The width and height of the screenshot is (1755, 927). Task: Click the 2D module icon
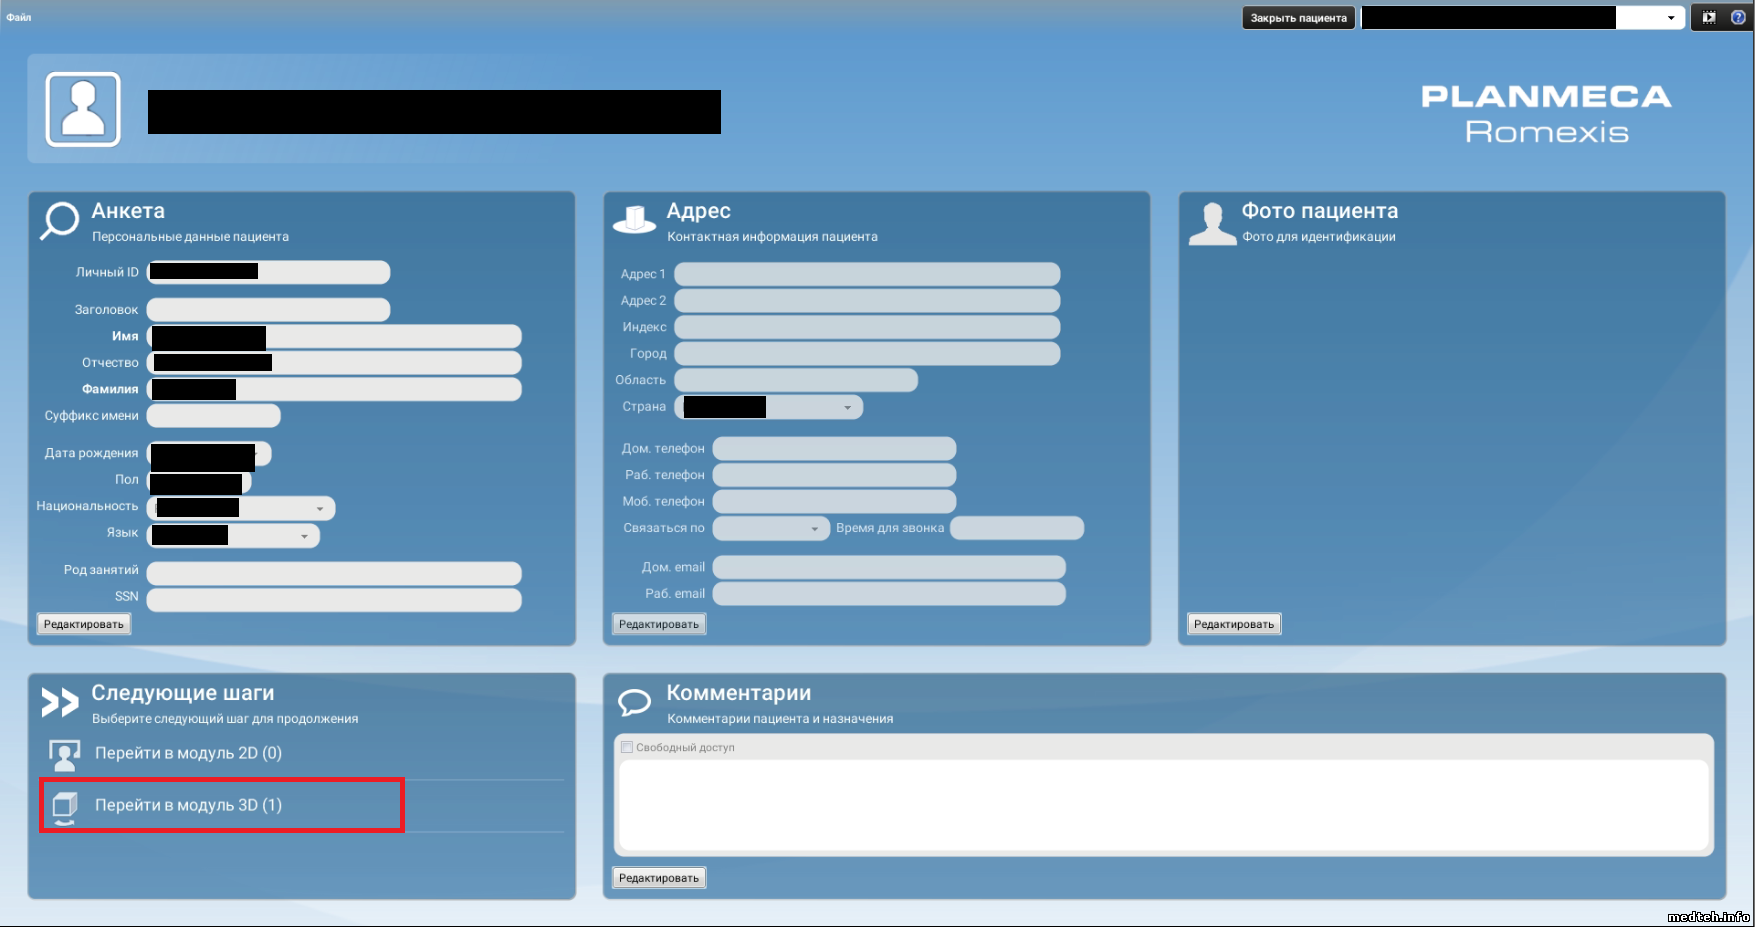pyautogui.click(x=65, y=754)
